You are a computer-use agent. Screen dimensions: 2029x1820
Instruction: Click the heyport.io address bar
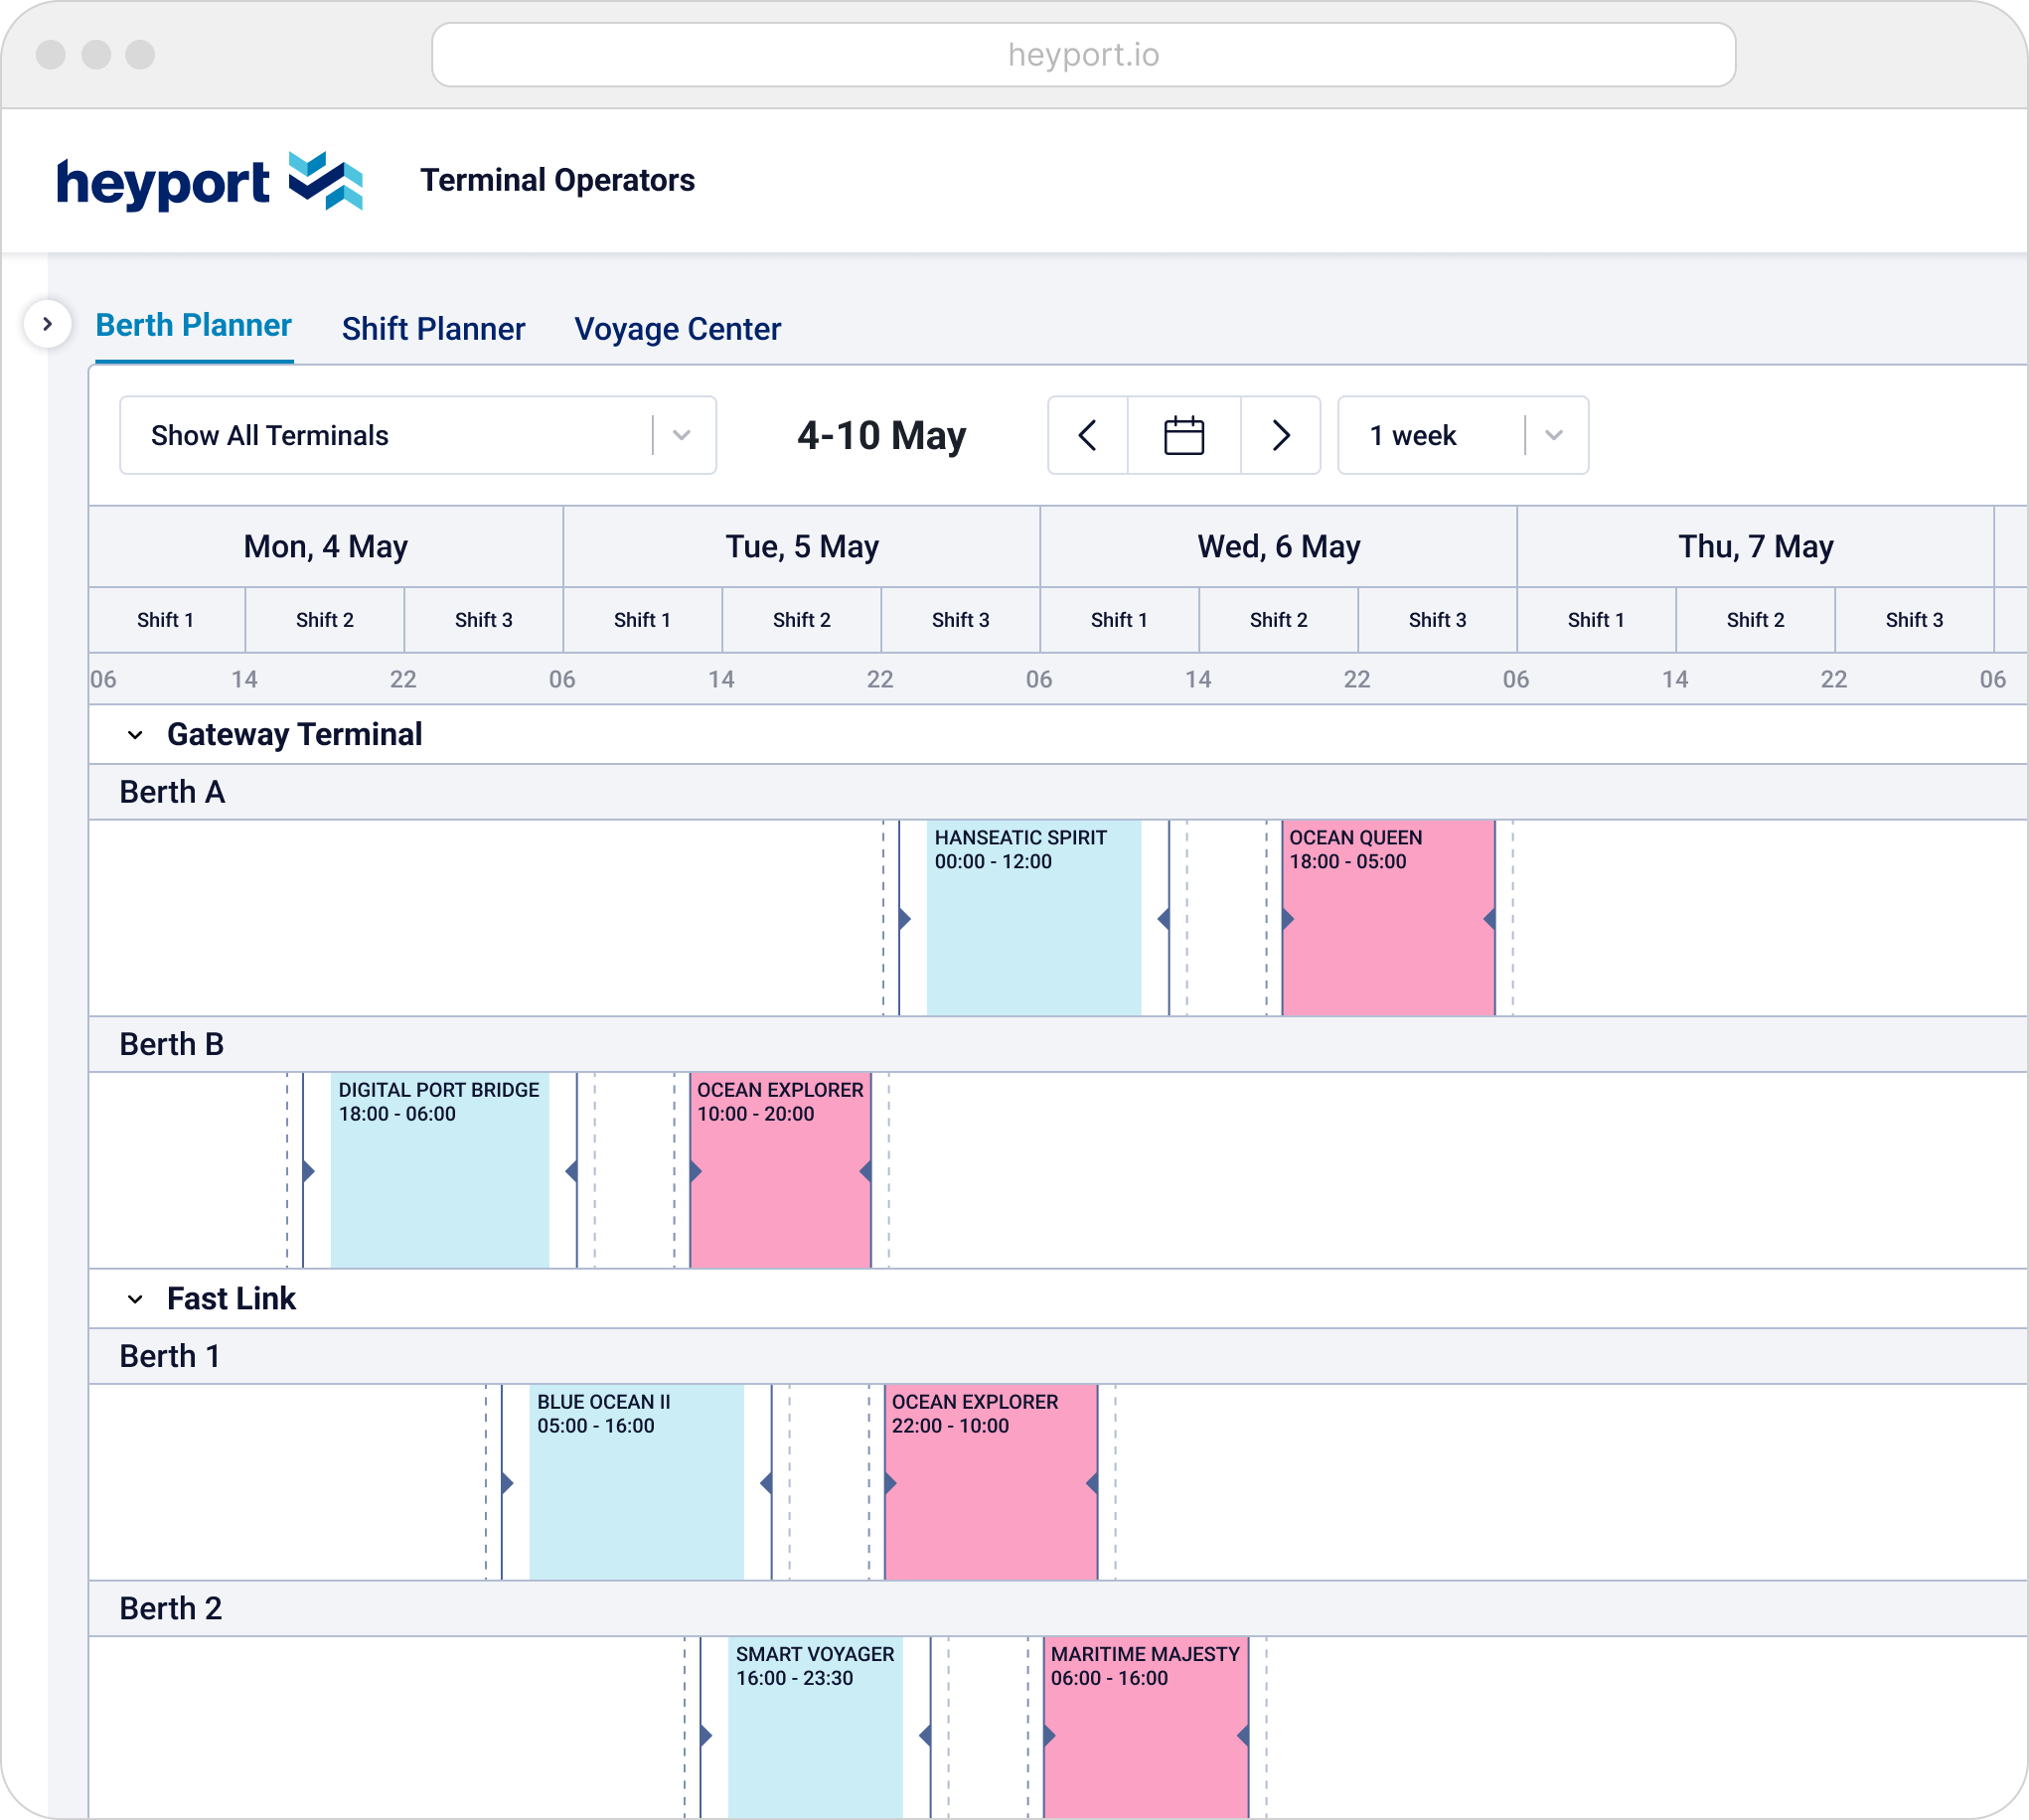pos(1083,55)
